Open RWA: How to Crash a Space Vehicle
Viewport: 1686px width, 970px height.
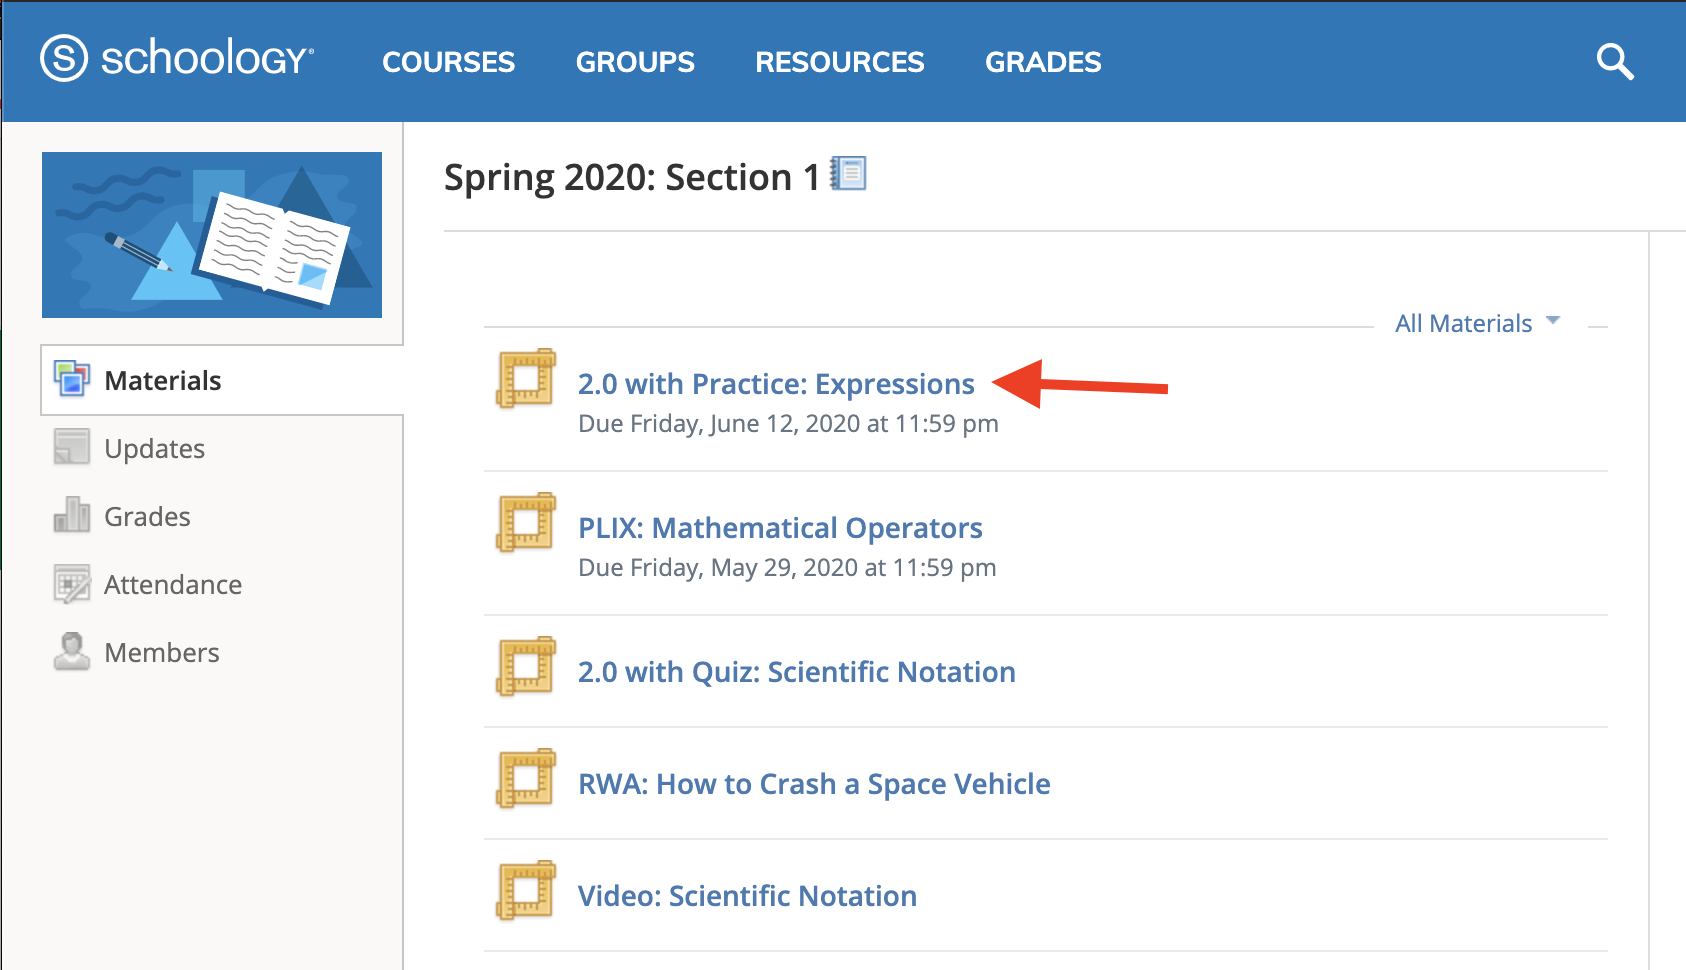tap(813, 784)
